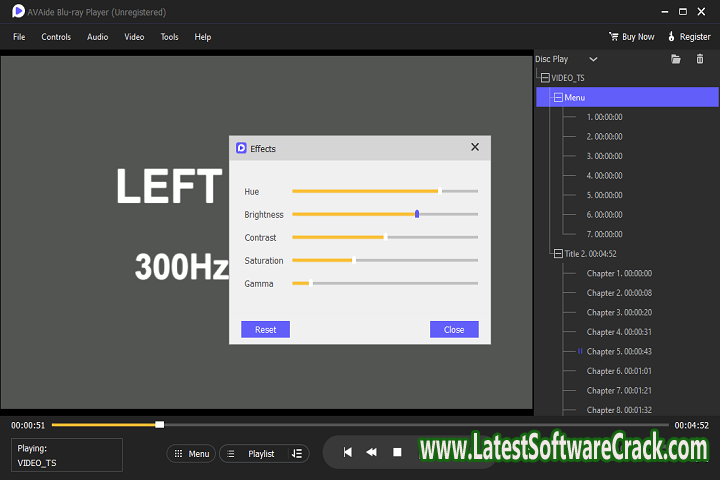Click the Playing: VIDEO_TS status box

click(67, 455)
